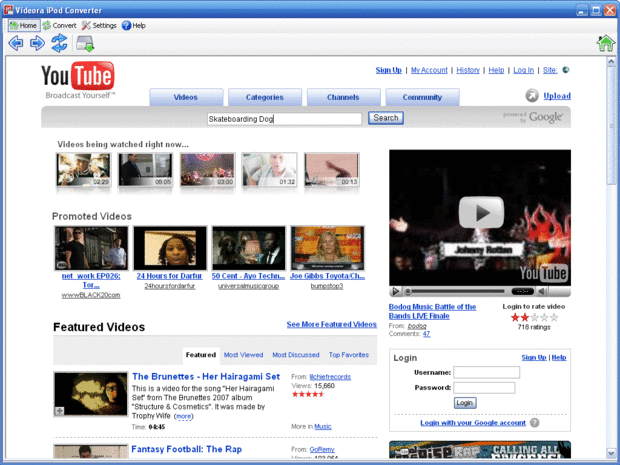
Task: Click the plus icon on Brunettes thumbnail
Action: 59,411
